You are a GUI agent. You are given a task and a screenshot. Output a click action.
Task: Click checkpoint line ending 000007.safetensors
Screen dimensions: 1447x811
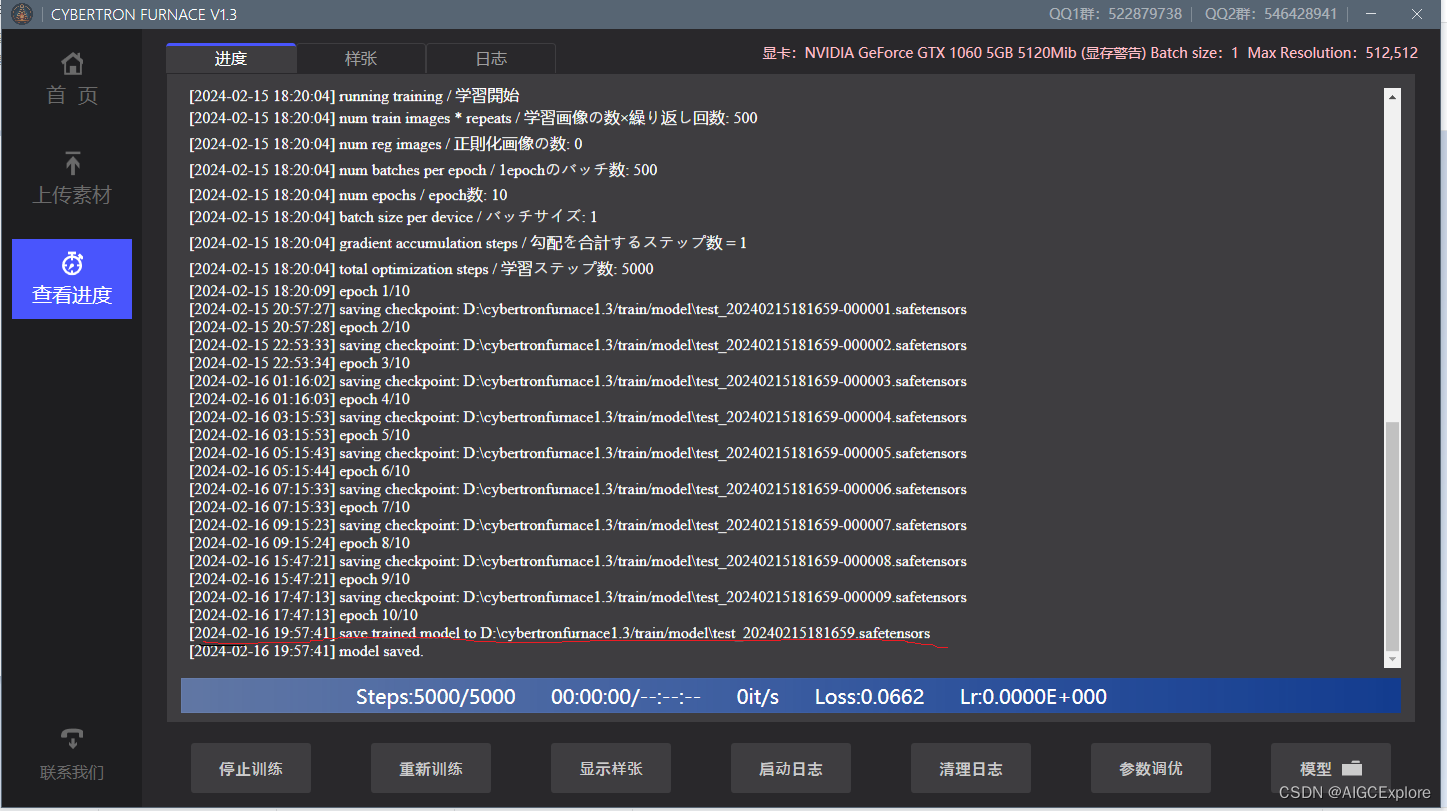[x=578, y=525]
